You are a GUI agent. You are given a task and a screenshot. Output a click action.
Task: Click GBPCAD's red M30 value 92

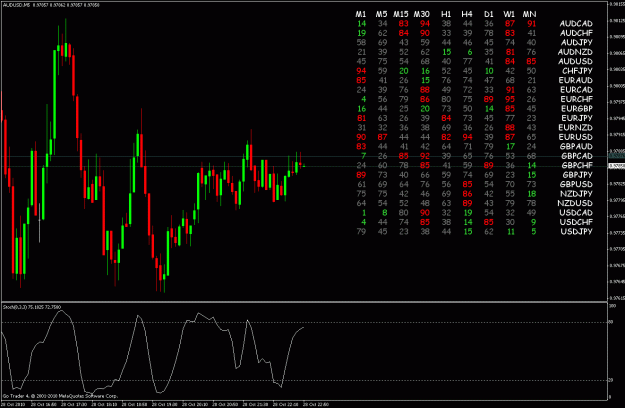pyautogui.click(x=425, y=156)
